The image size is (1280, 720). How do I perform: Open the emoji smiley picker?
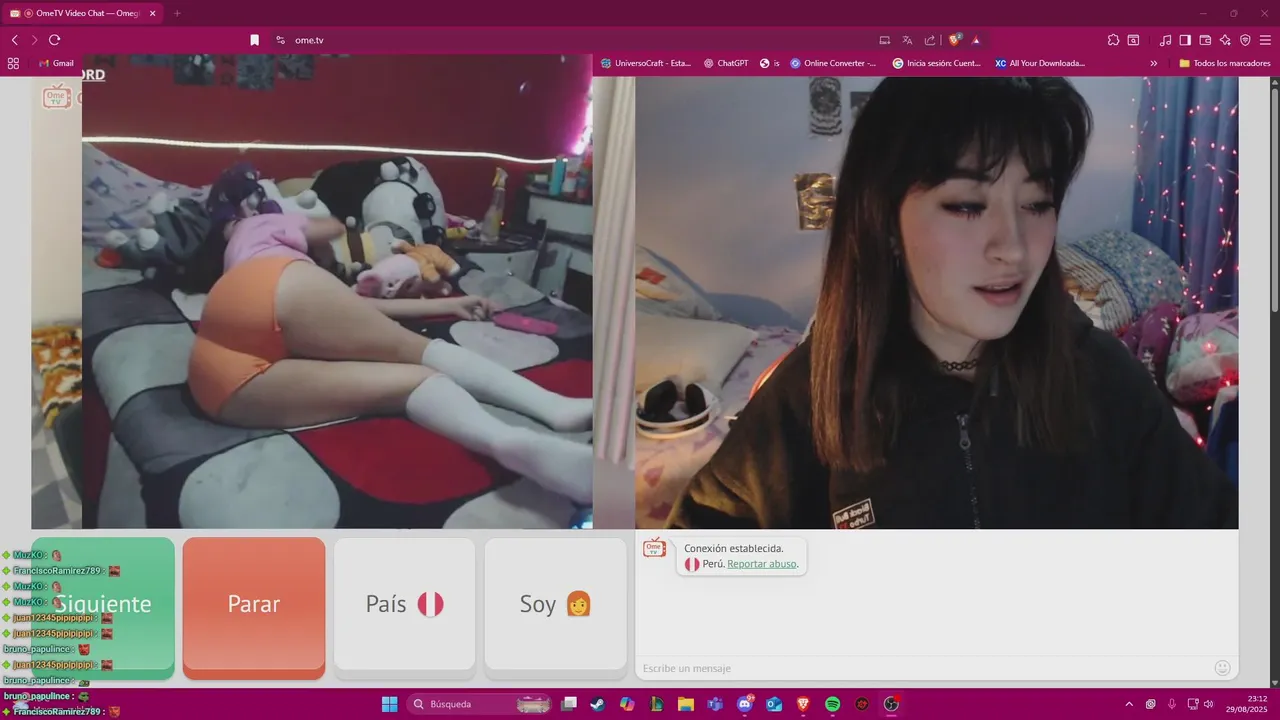[1222, 668]
